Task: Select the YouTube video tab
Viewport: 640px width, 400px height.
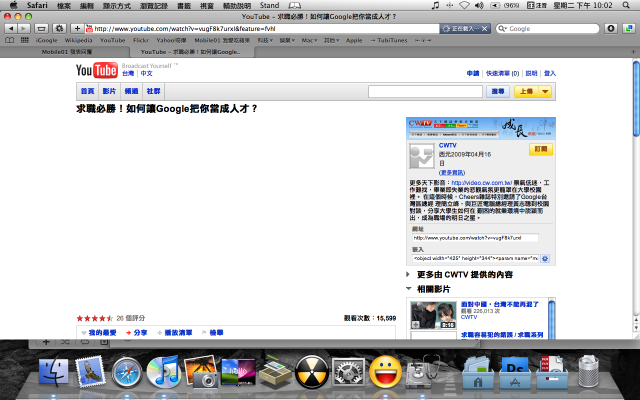Action: [x=191, y=52]
